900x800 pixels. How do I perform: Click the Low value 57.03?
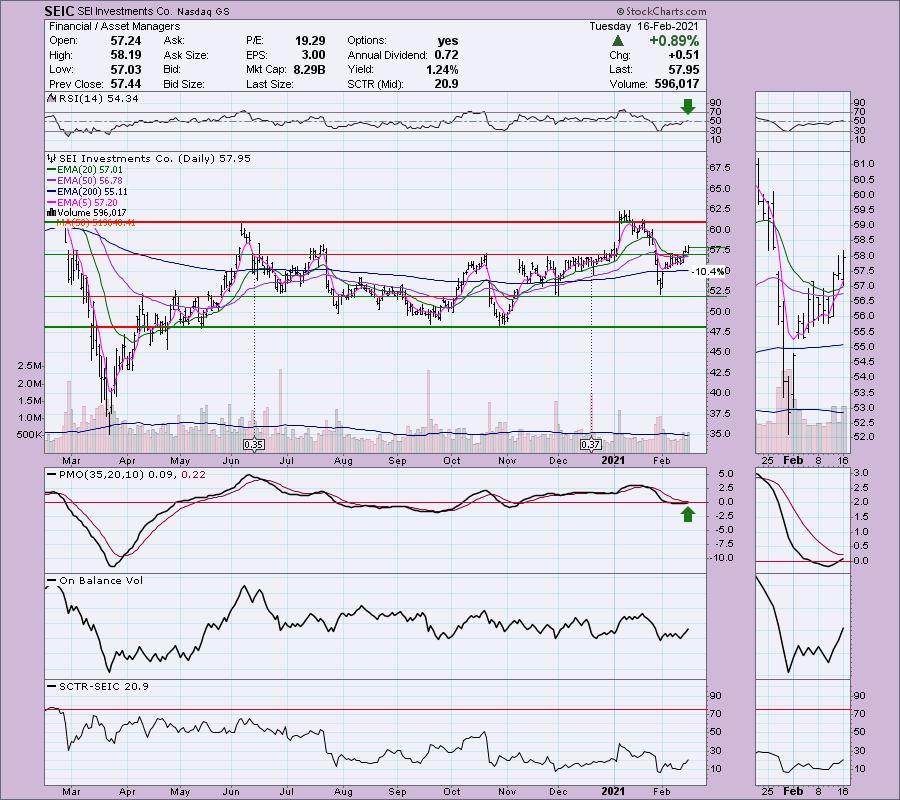pyautogui.click(x=126, y=69)
